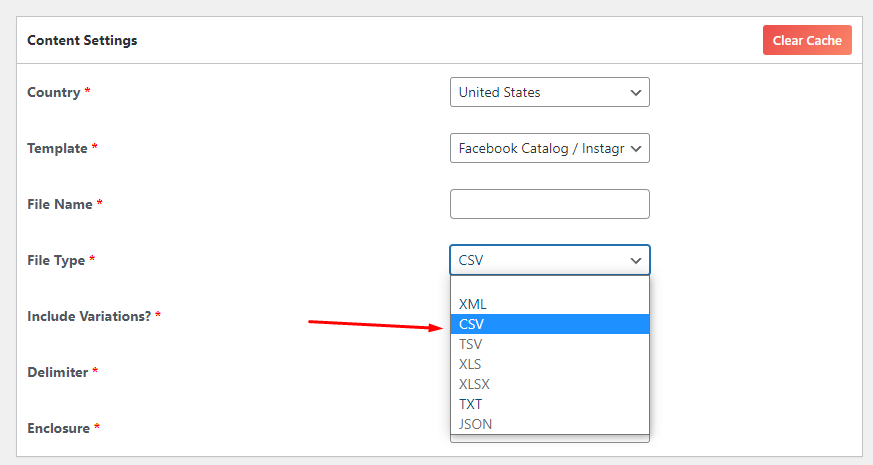Click the File Name text field
873x465 pixels.
pyautogui.click(x=549, y=204)
